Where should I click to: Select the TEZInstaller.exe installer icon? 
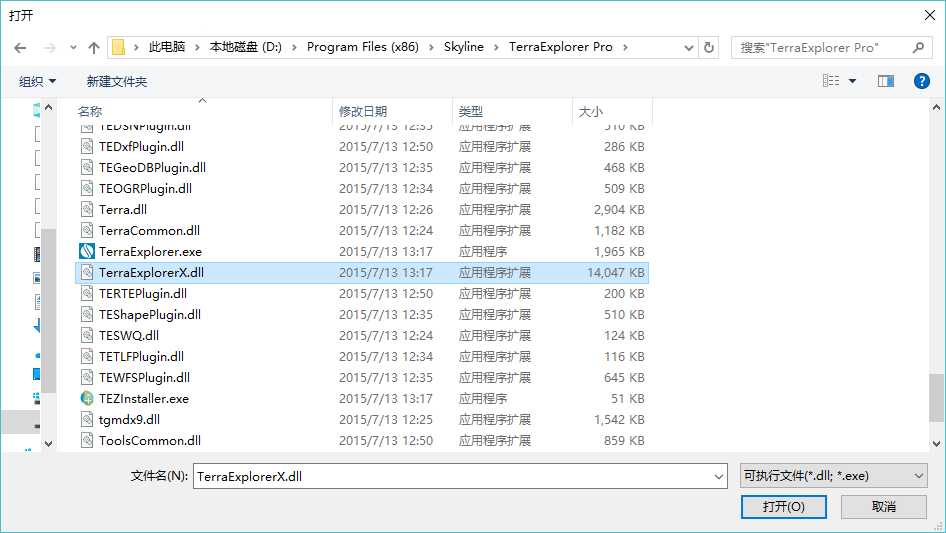[x=87, y=398]
